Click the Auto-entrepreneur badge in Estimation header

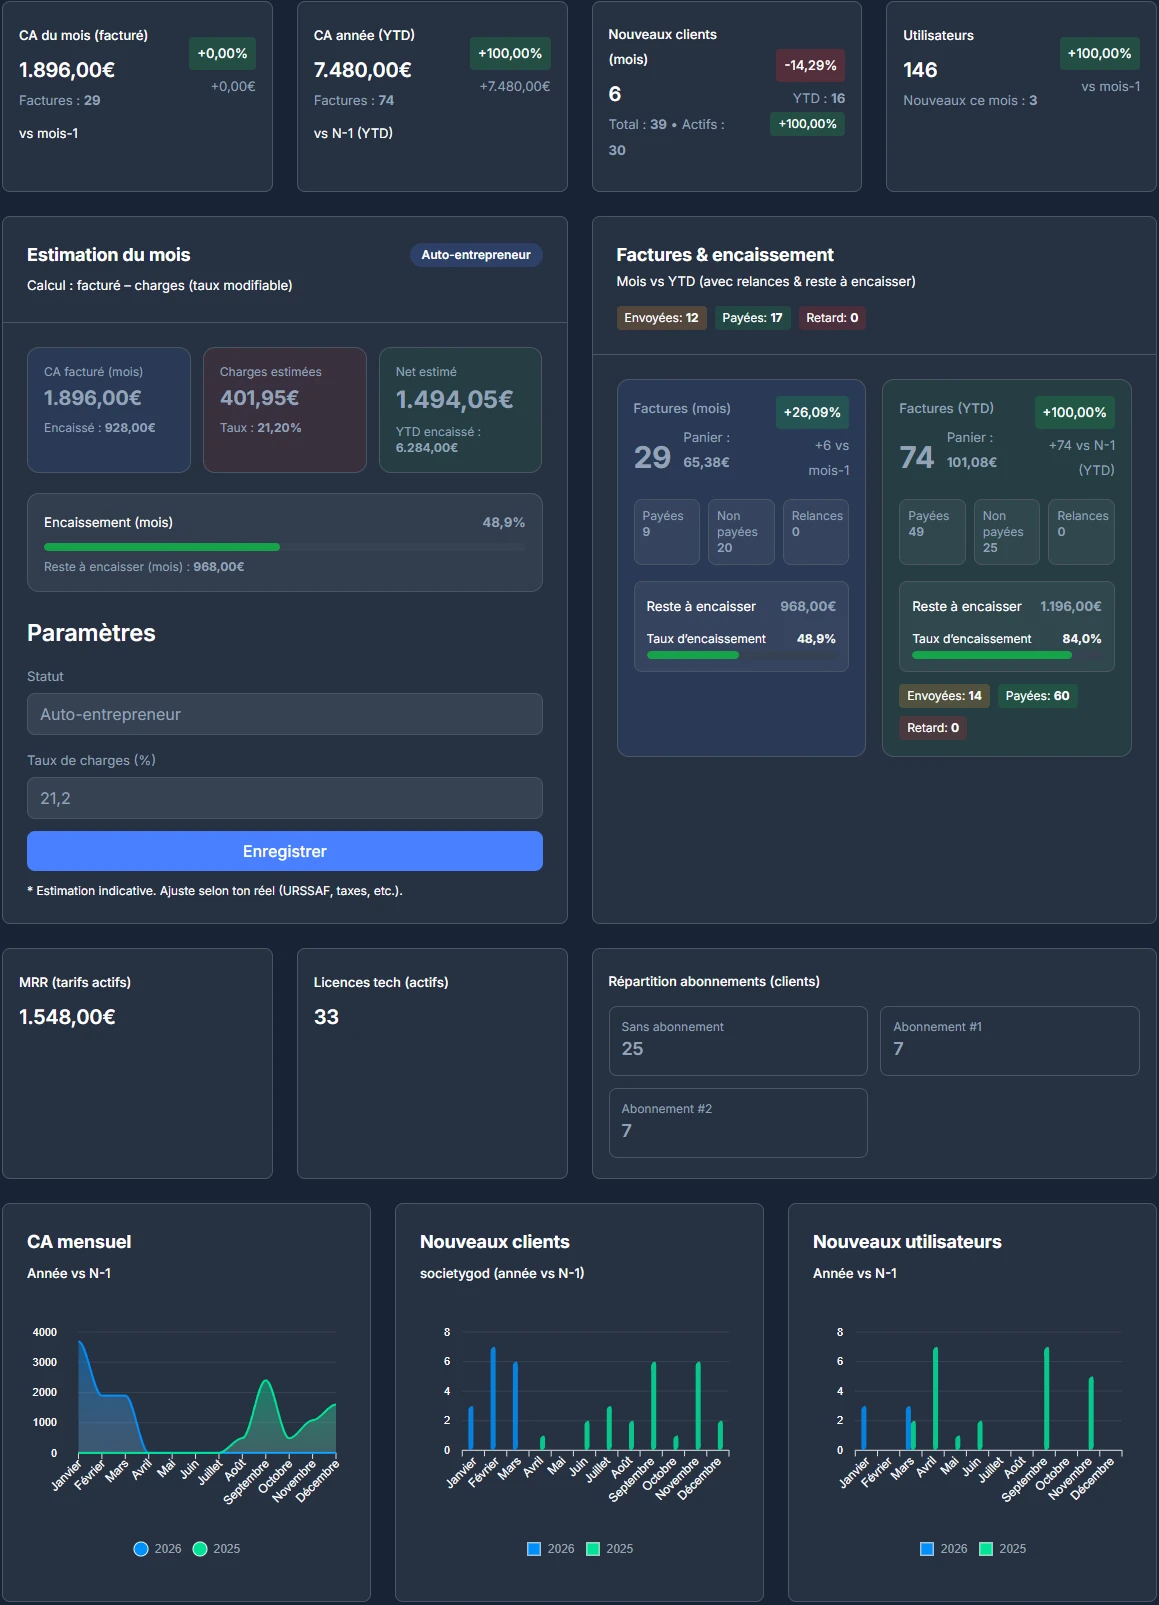(476, 255)
